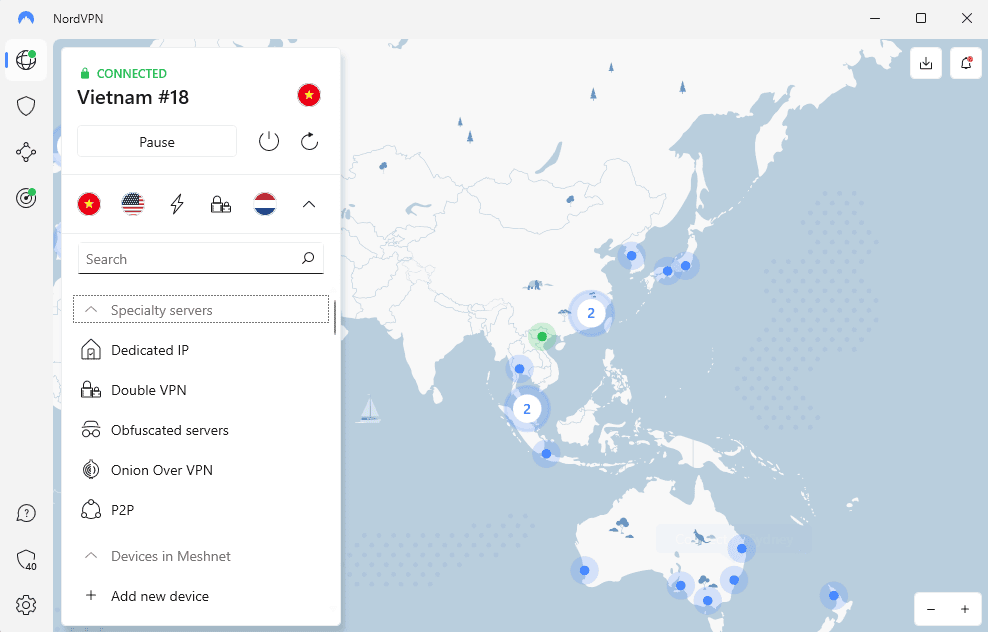Click the NordVPN logo in title bar
This screenshot has width=988, height=632.
click(26, 18)
